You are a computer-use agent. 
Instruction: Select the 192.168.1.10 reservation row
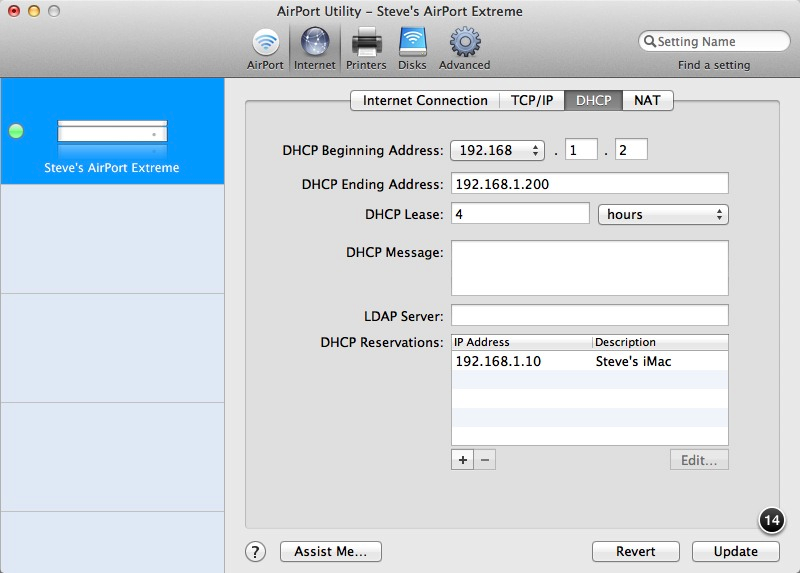point(590,361)
